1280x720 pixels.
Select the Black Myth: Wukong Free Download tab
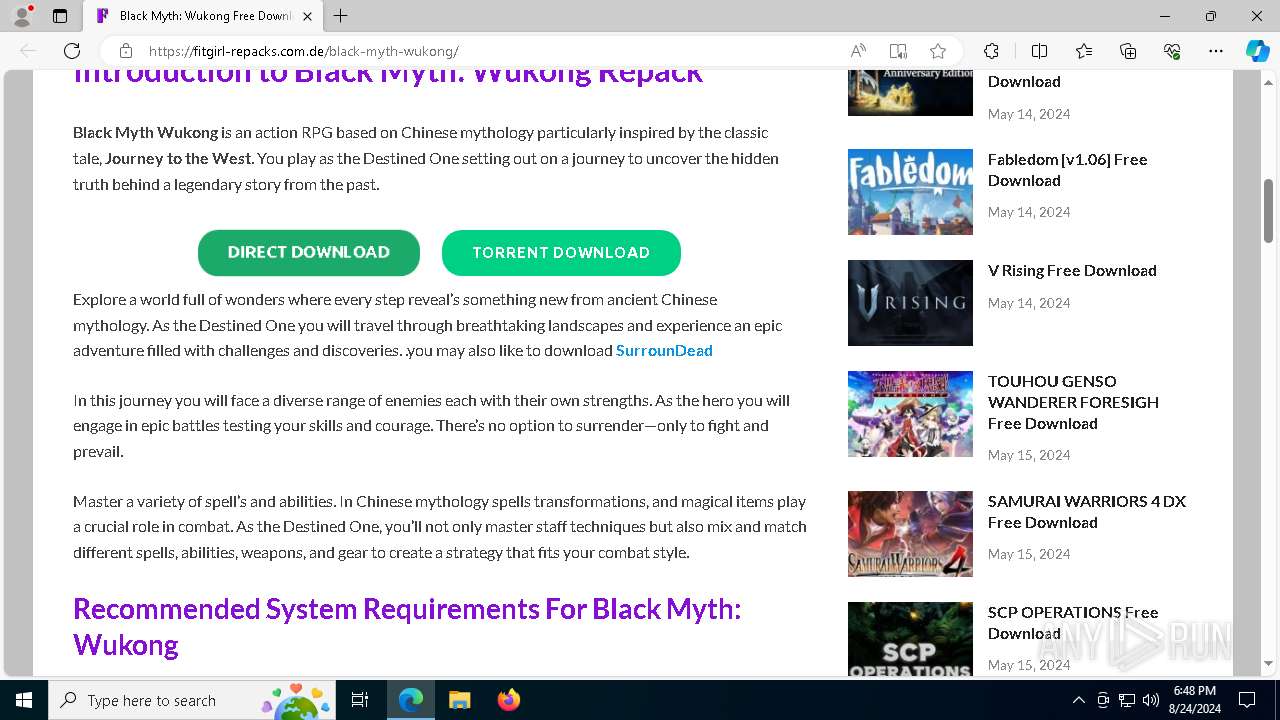[x=203, y=16]
